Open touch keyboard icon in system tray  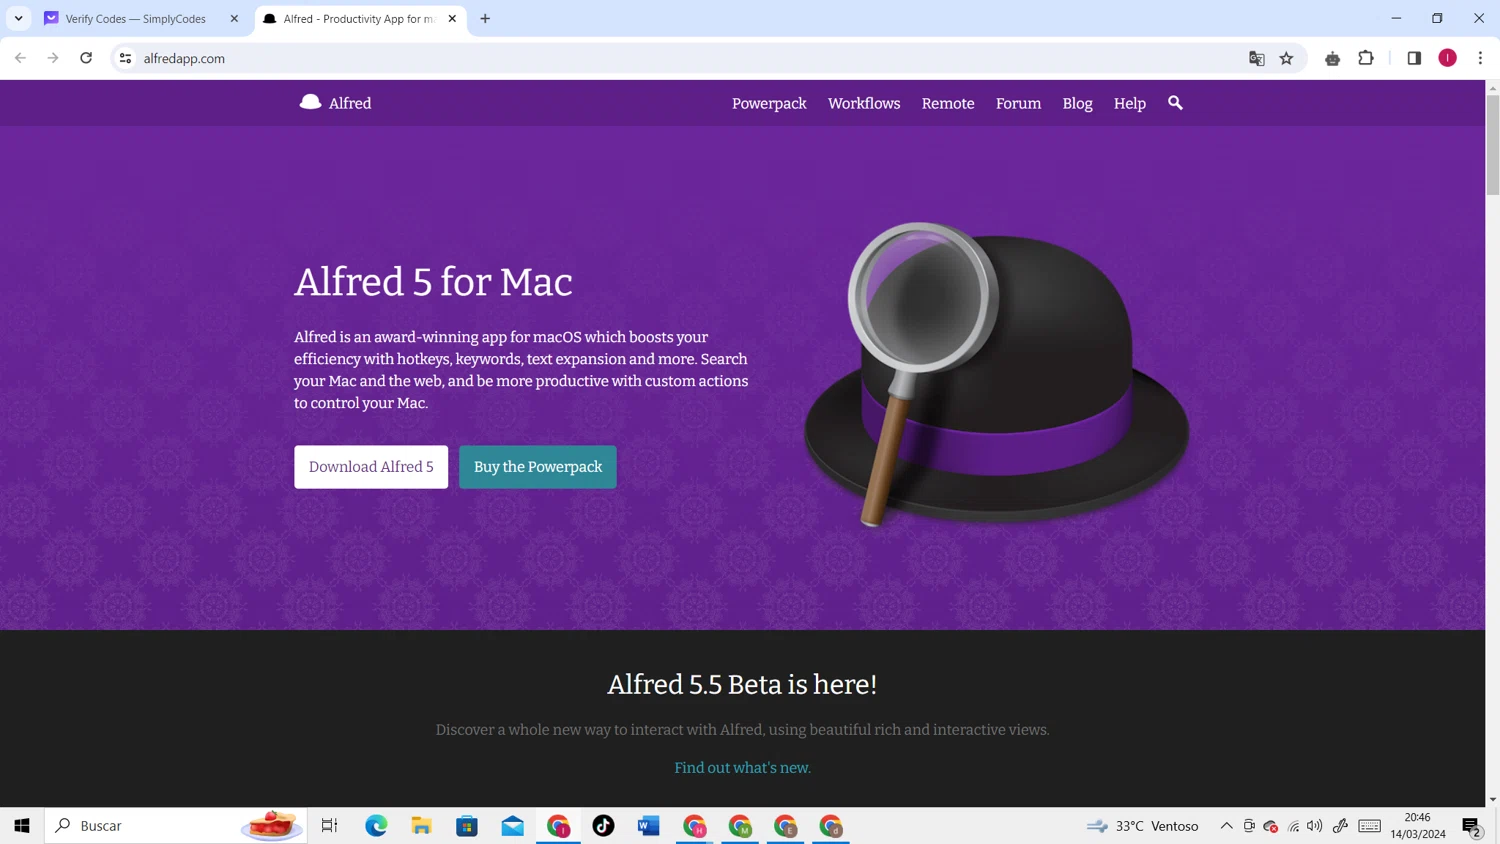(x=1370, y=826)
